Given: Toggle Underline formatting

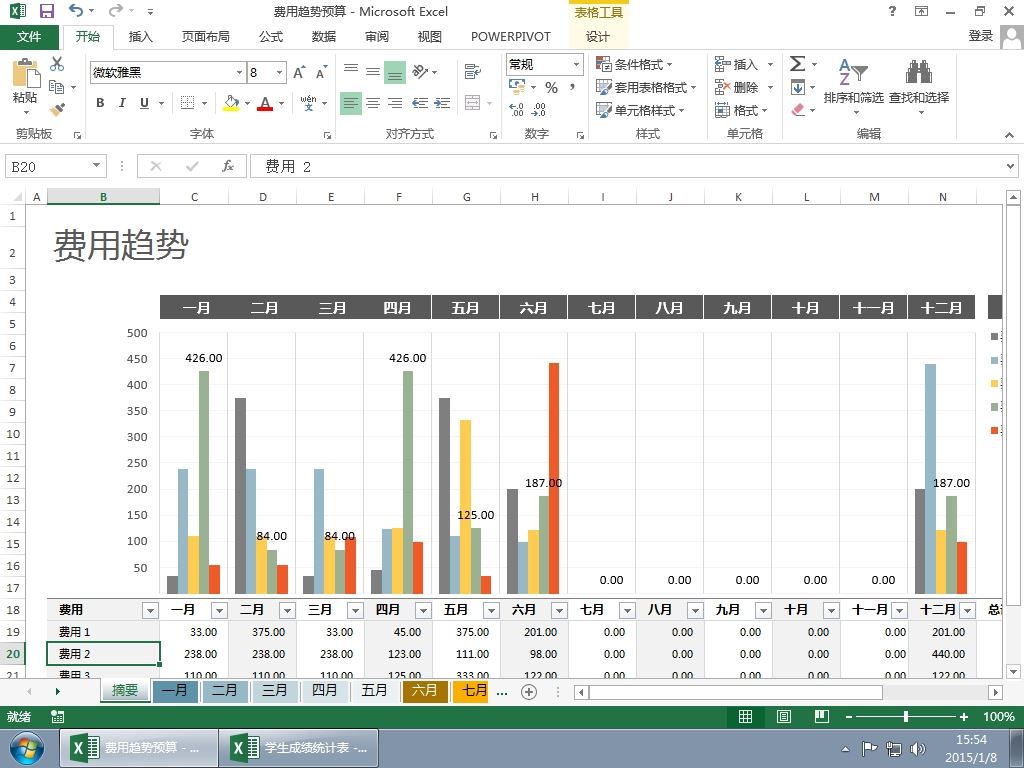Looking at the screenshot, I should coord(144,103).
